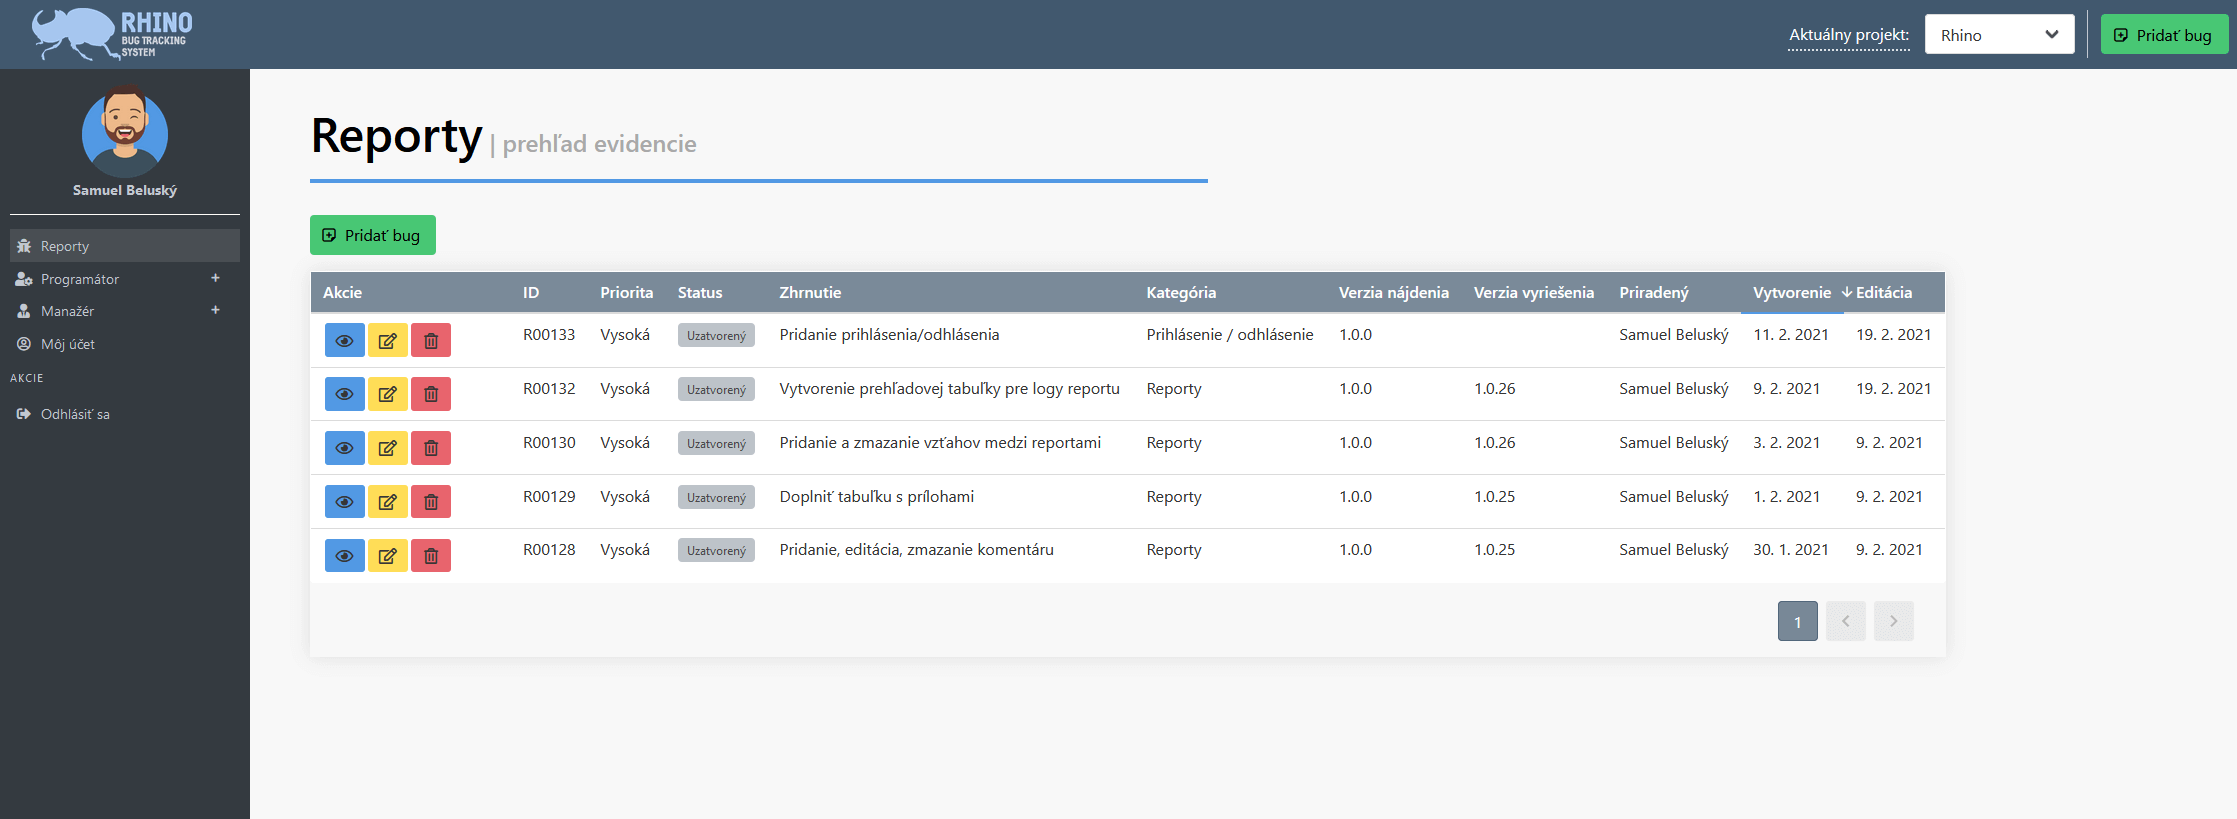Delete report R00133 with the trash icon
Screen dimensions: 2237x819
click(x=431, y=341)
